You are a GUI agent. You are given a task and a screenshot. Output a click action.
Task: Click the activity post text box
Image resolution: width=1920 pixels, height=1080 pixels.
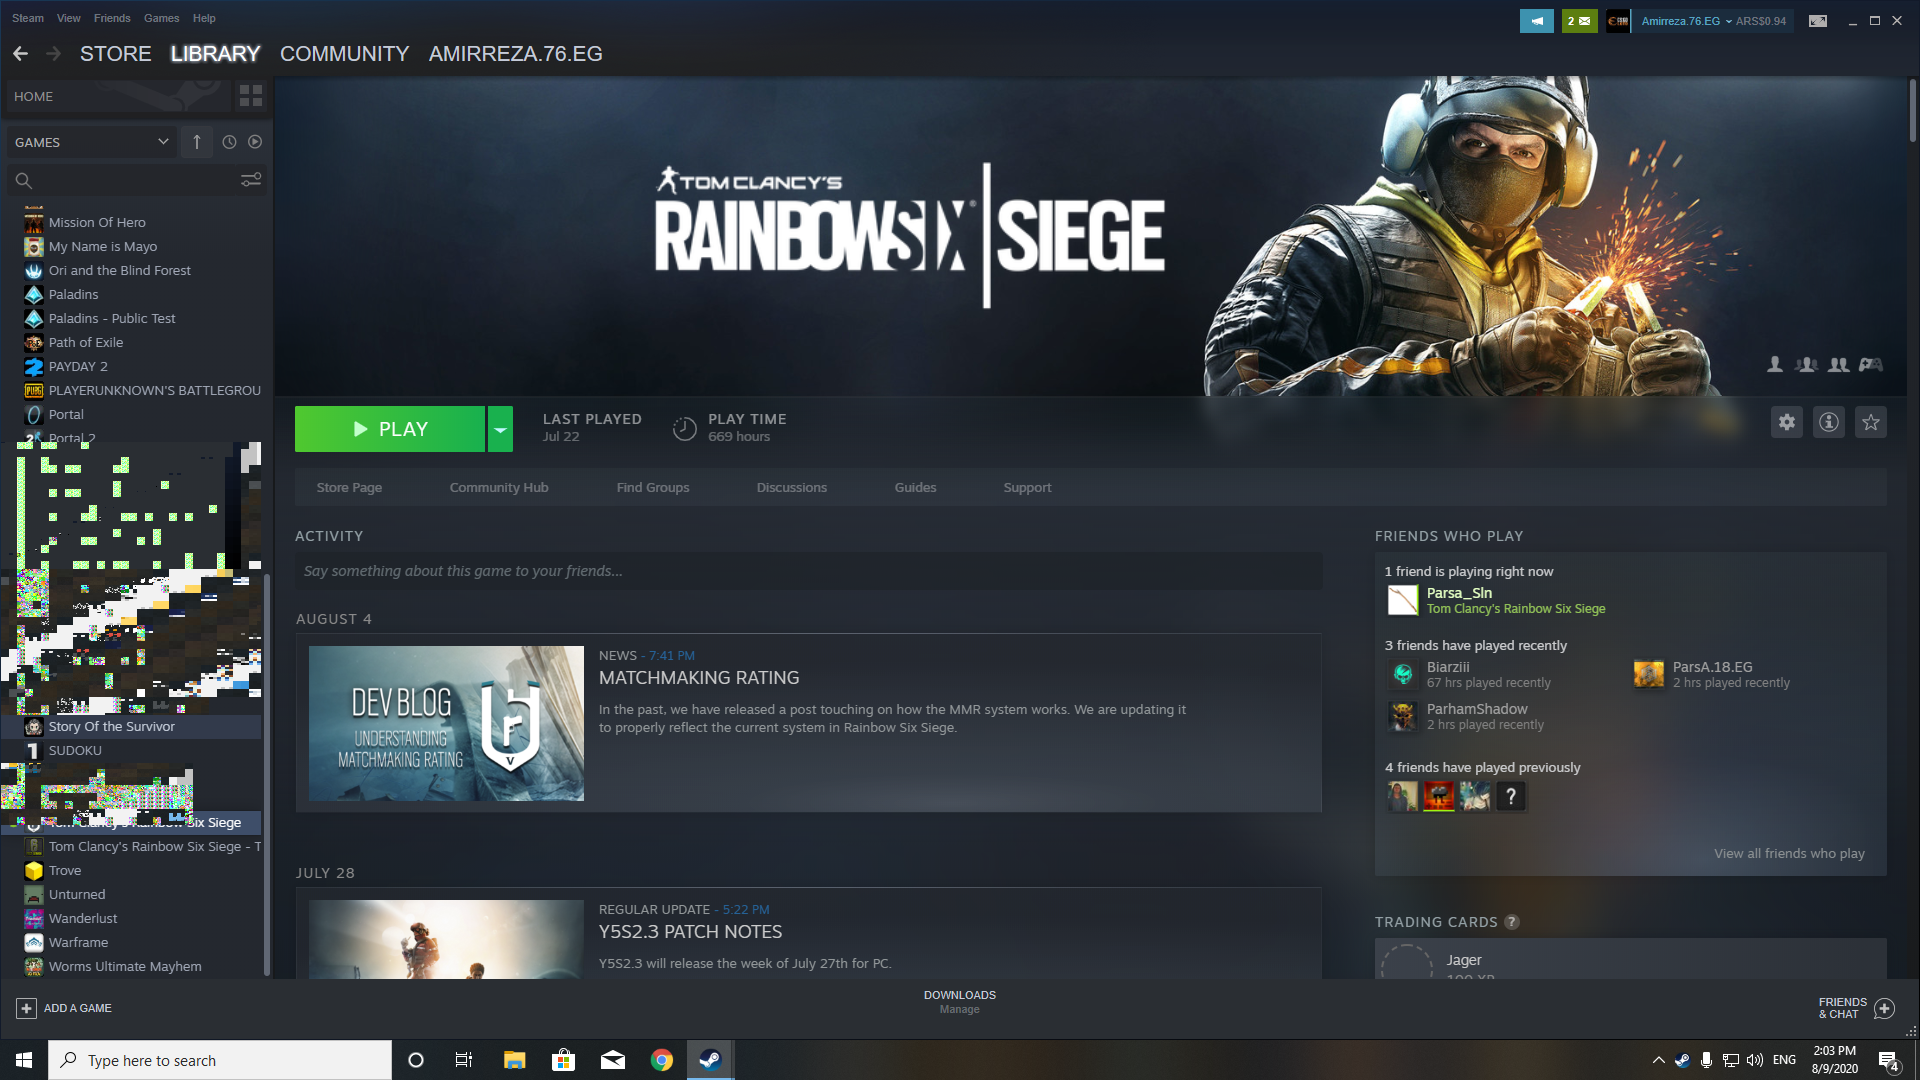coord(808,571)
